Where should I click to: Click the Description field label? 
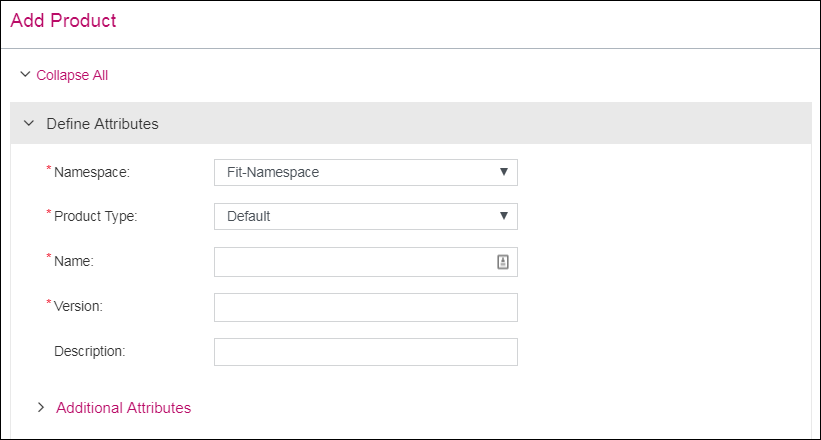(x=90, y=351)
